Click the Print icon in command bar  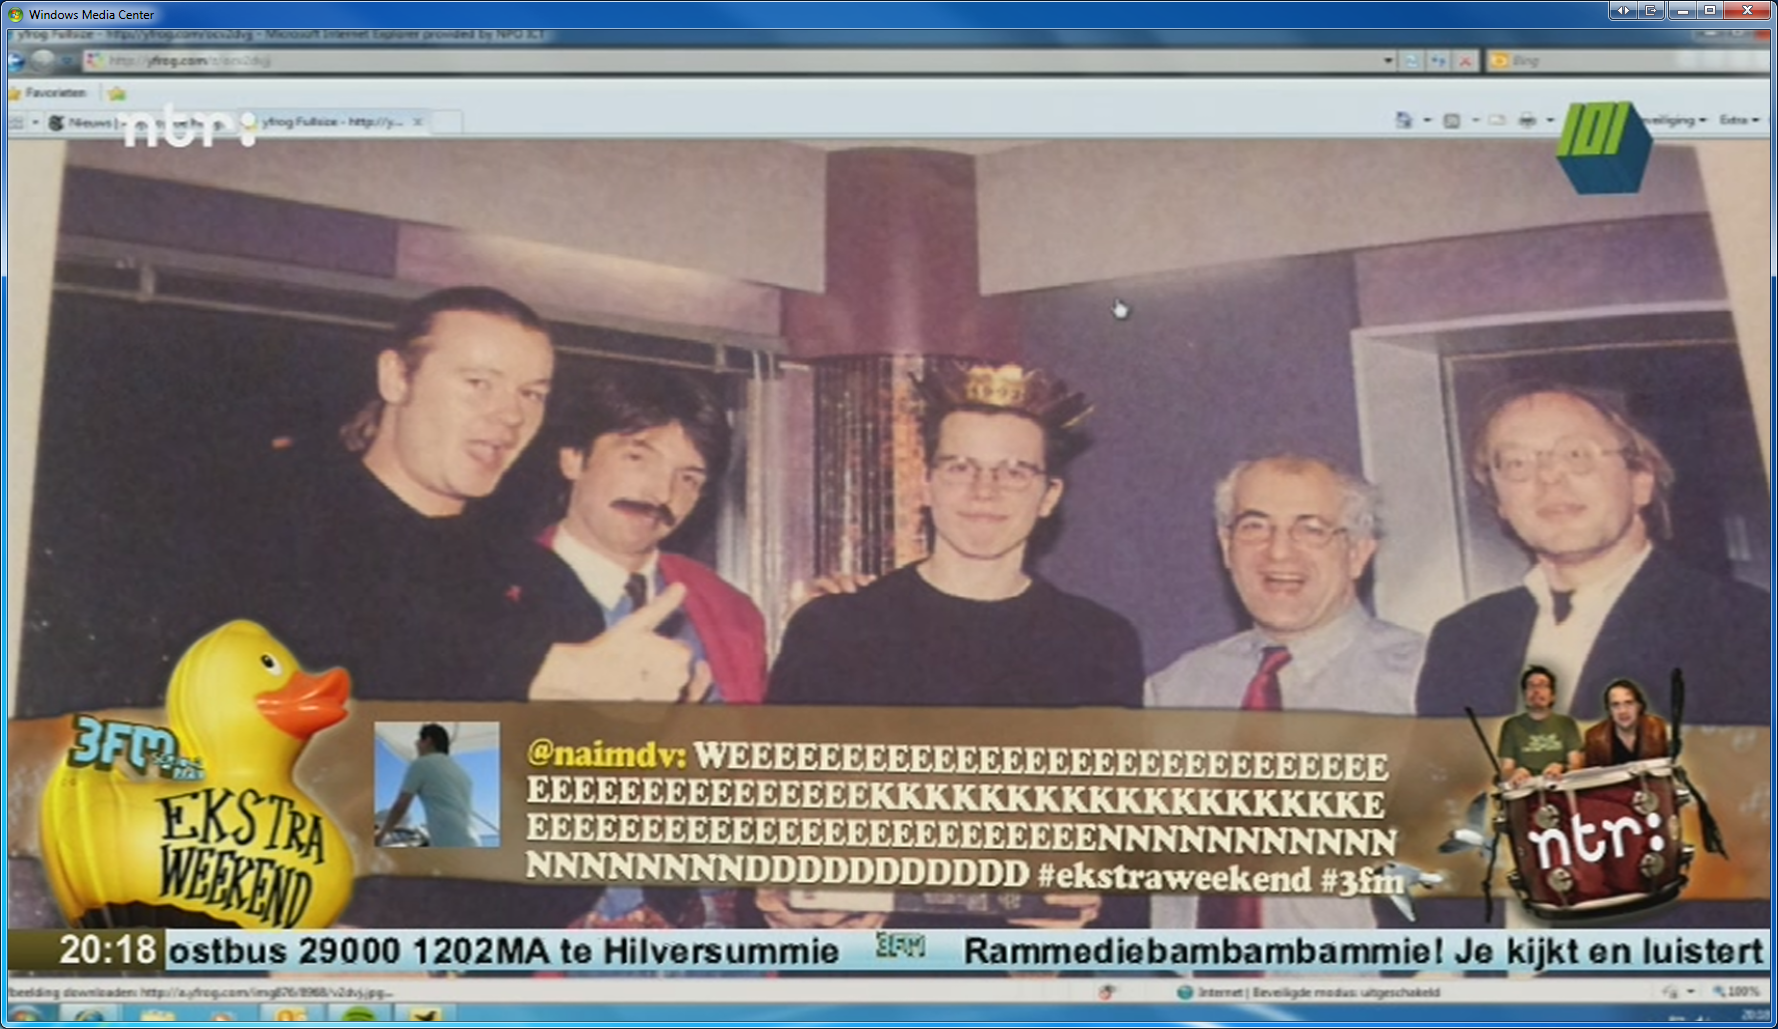pos(1527,121)
